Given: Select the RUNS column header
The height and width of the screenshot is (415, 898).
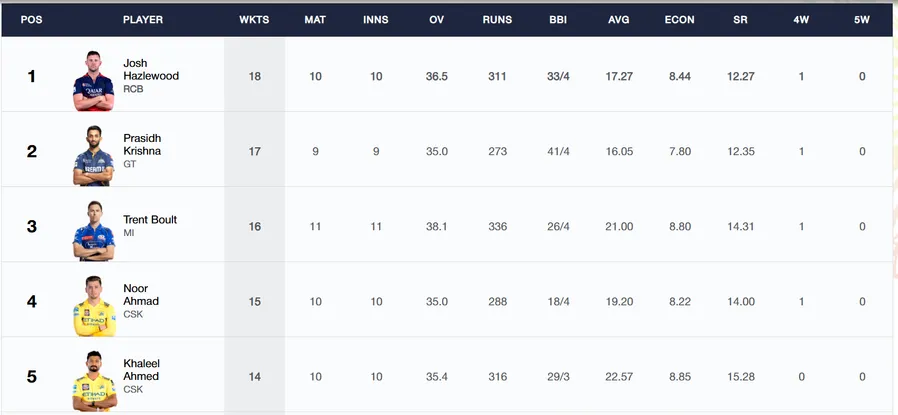Looking at the screenshot, I should click(497, 19).
